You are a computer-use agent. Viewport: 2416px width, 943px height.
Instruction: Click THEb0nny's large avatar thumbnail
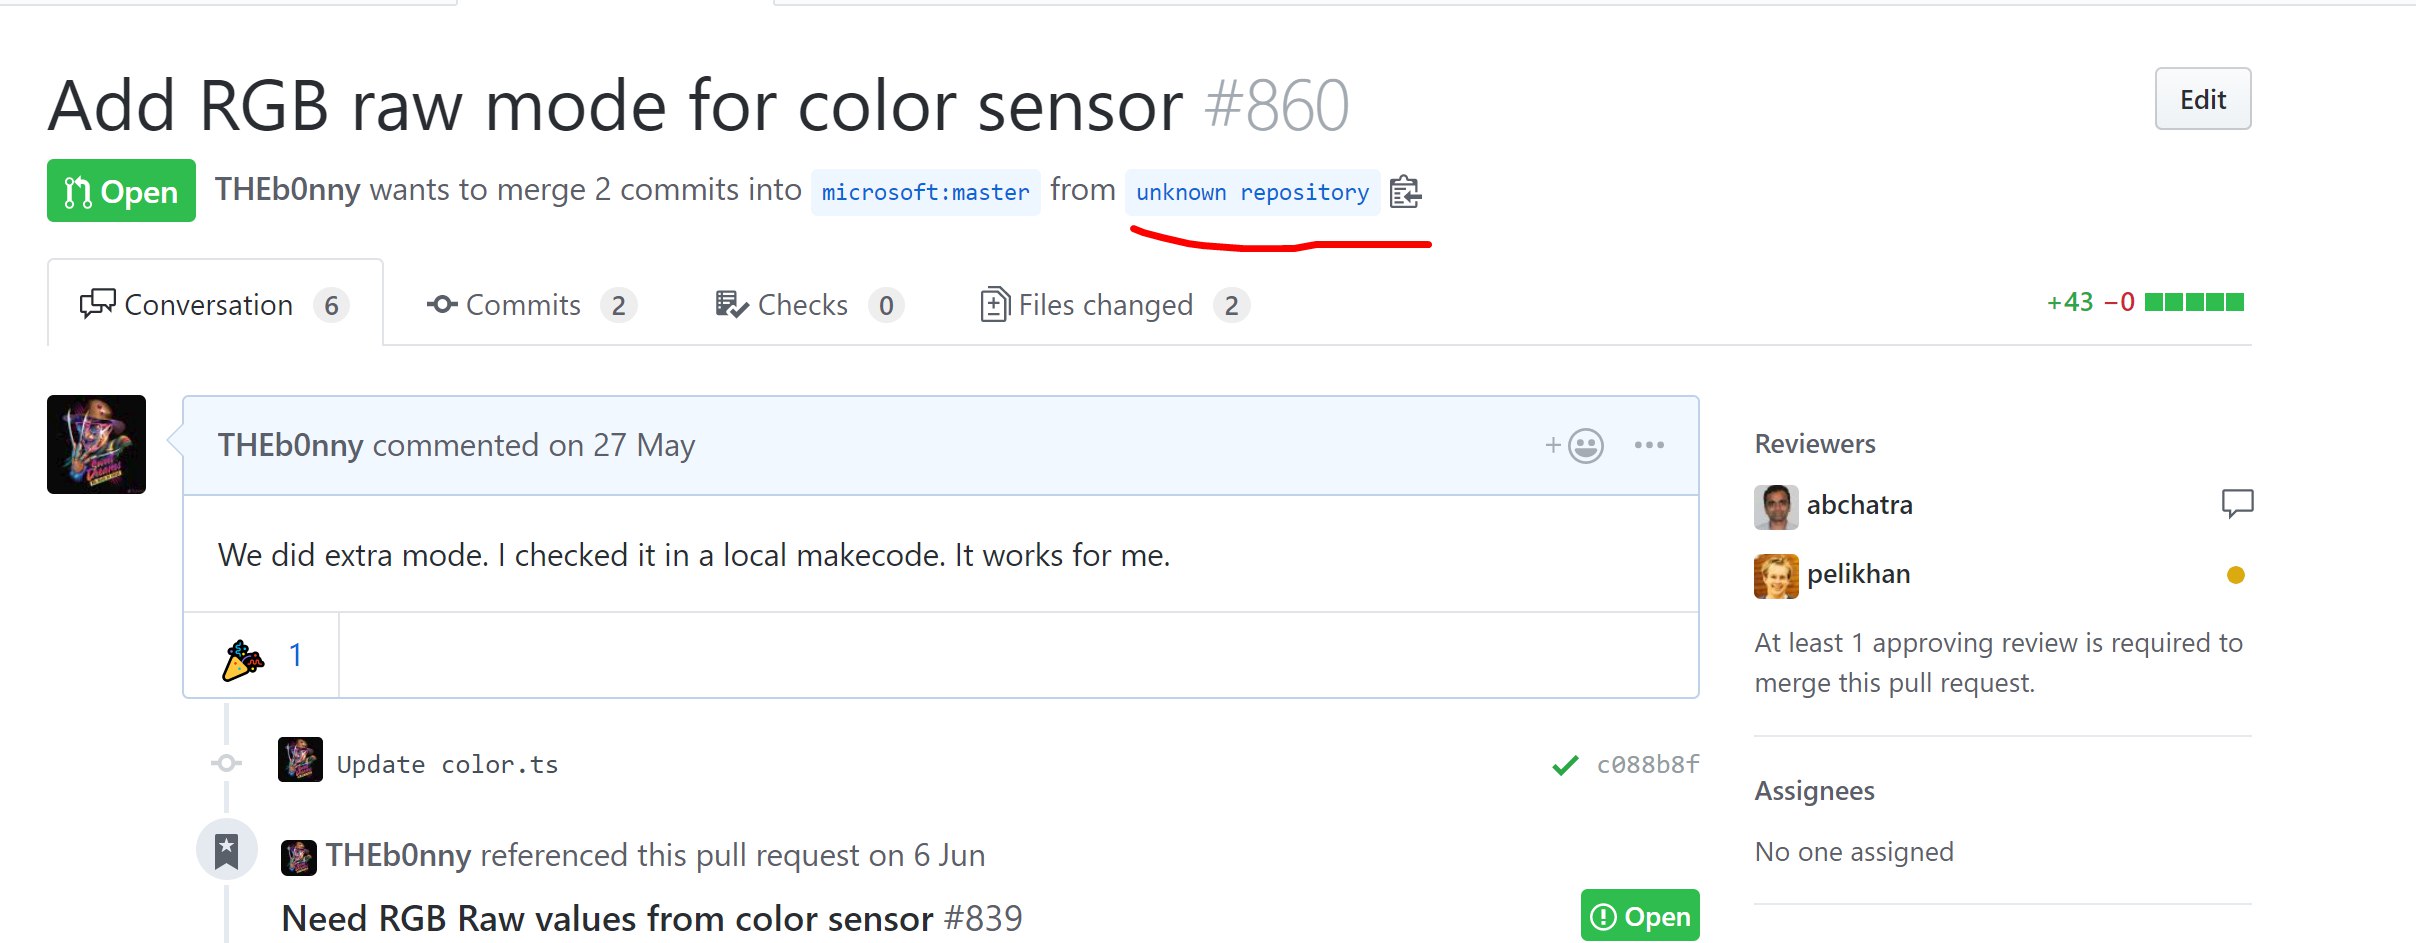click(96, 444)
